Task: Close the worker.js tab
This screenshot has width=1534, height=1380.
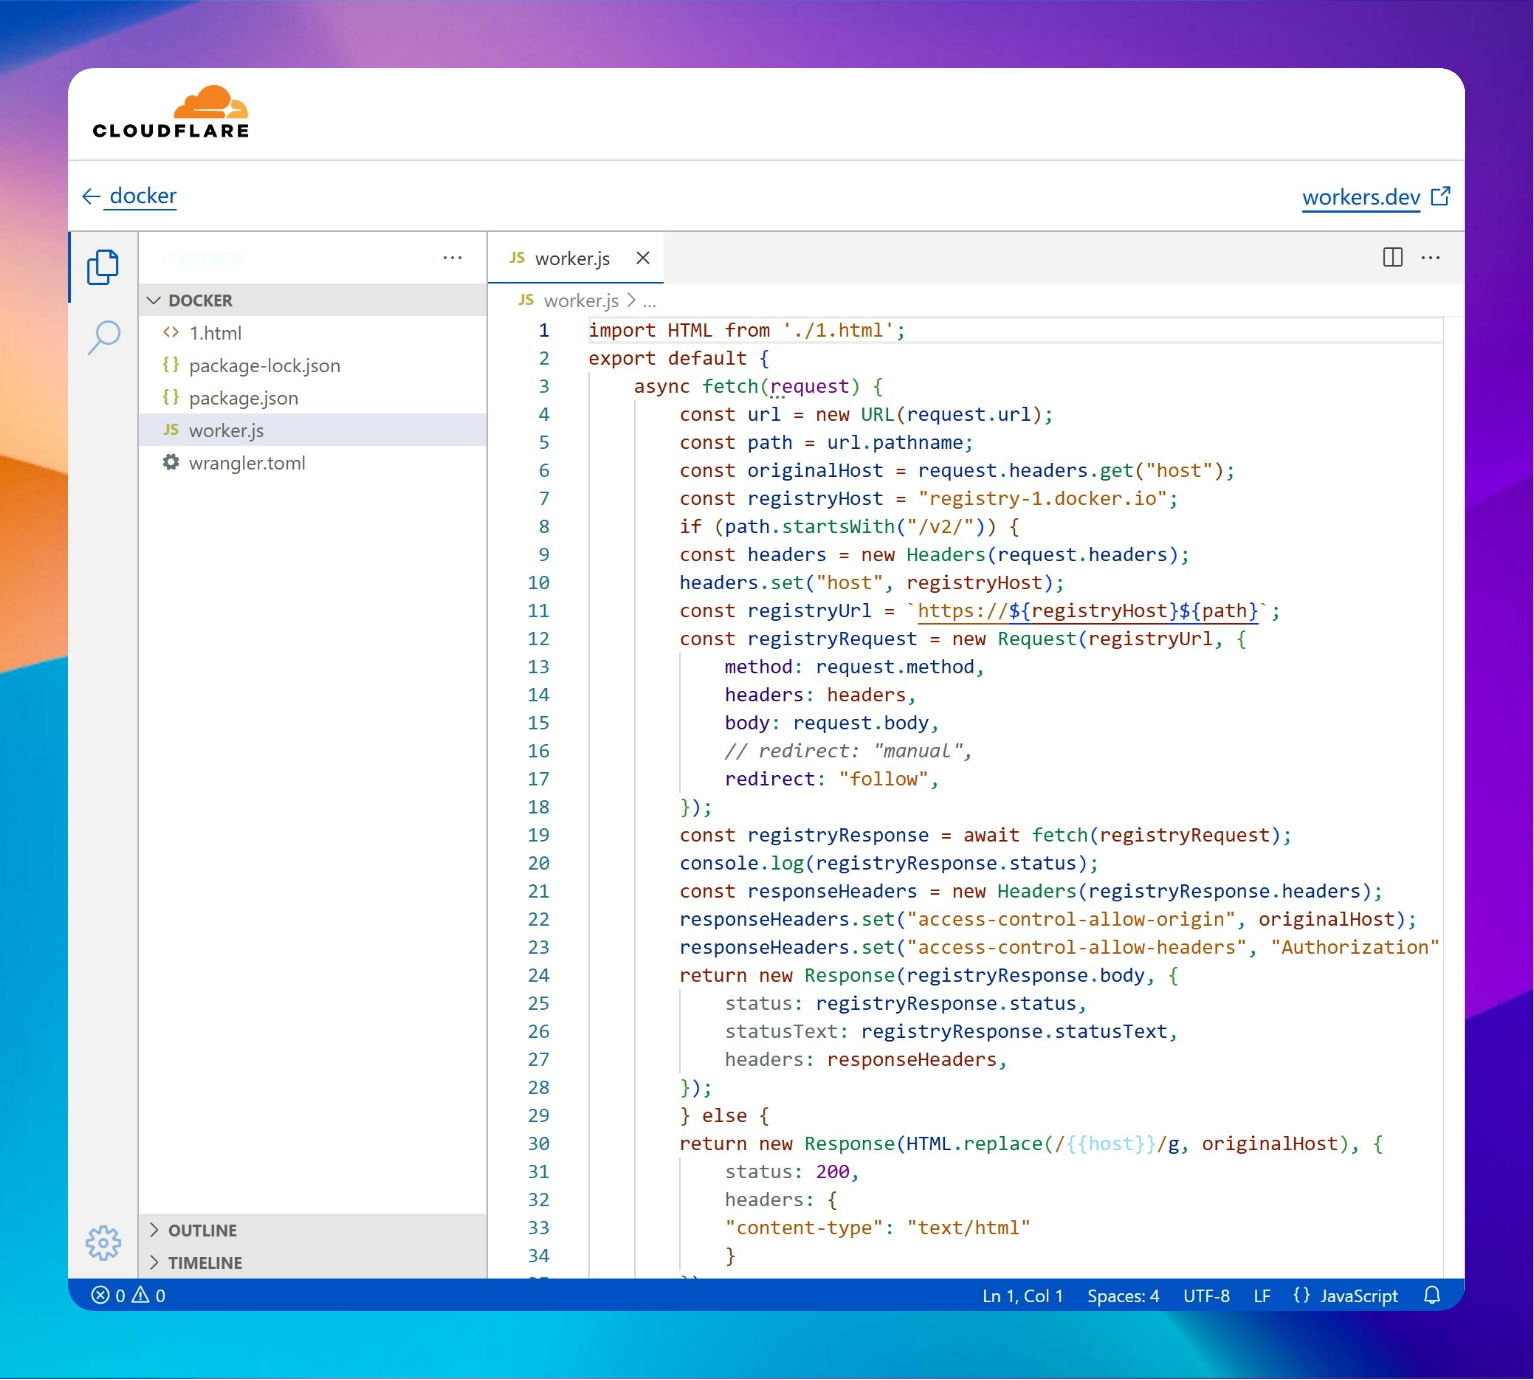Action: tap(643, 258)
